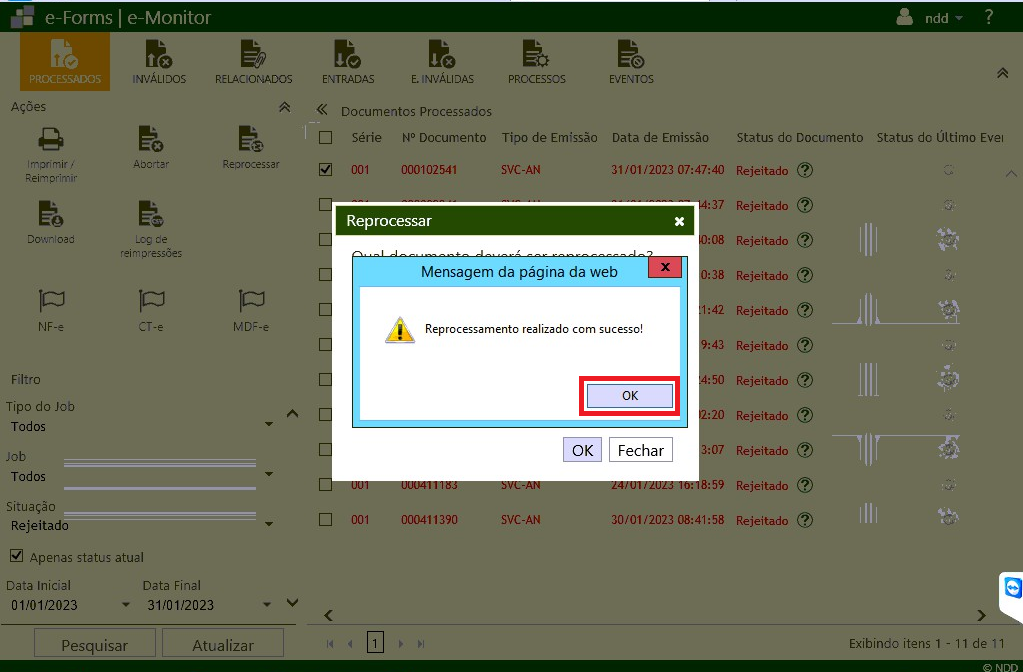Viewport: 1023px width, 672px height.
Task: Go to last page in pager
Action: [421, 644]
